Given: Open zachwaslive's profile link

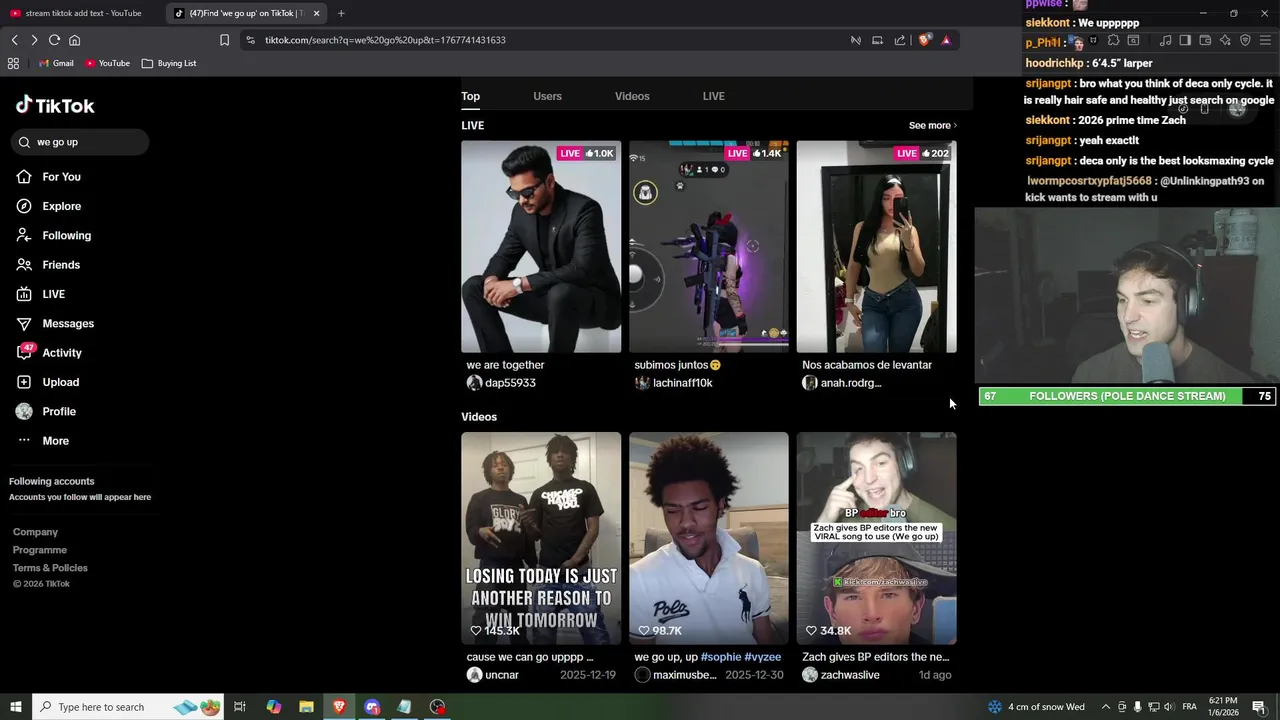Looking at the screenshot, I should click(x=841, y=675).
